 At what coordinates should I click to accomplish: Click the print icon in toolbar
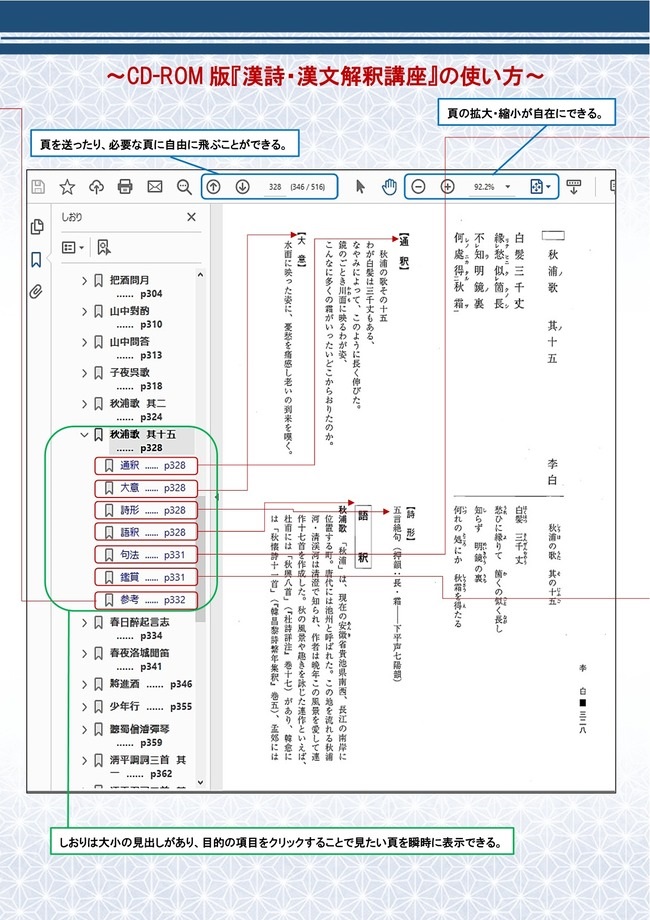tap(125, 186)
